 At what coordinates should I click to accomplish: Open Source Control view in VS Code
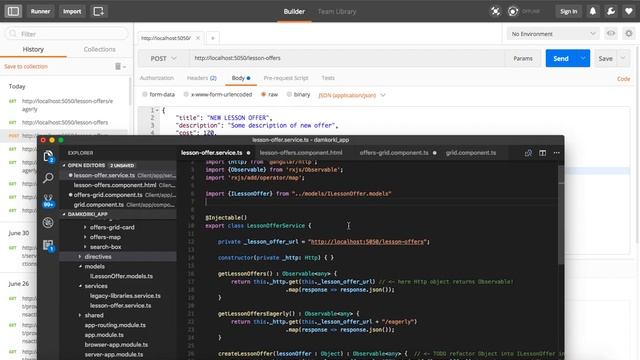pyautogui.click(x=48, y=200)
